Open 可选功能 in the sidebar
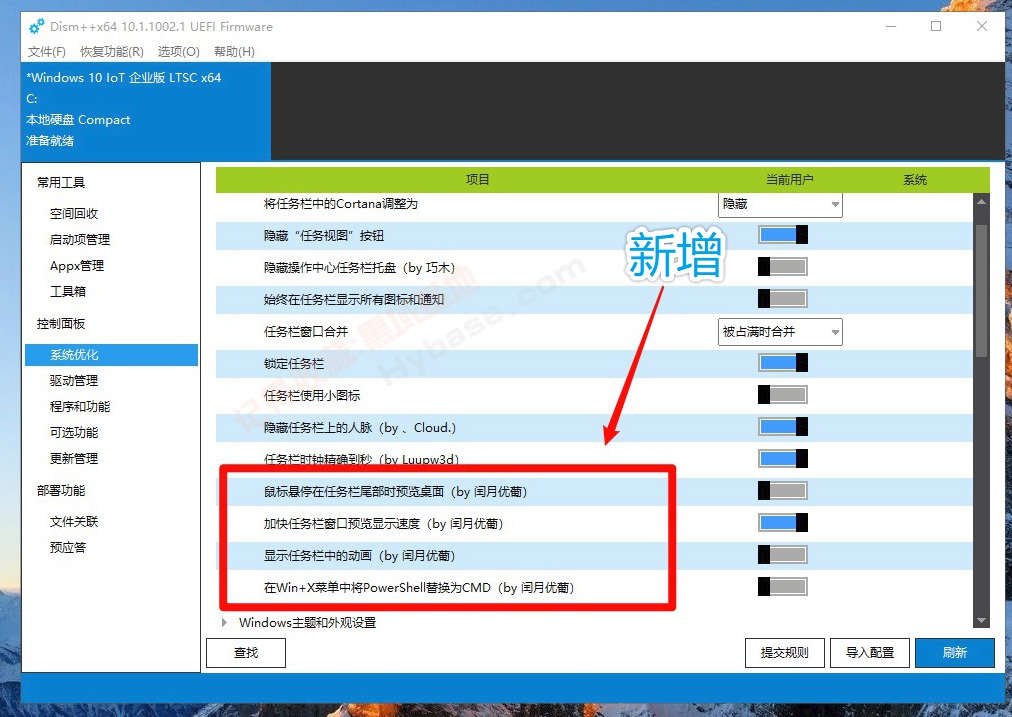1012x717 pixels. 74,432
